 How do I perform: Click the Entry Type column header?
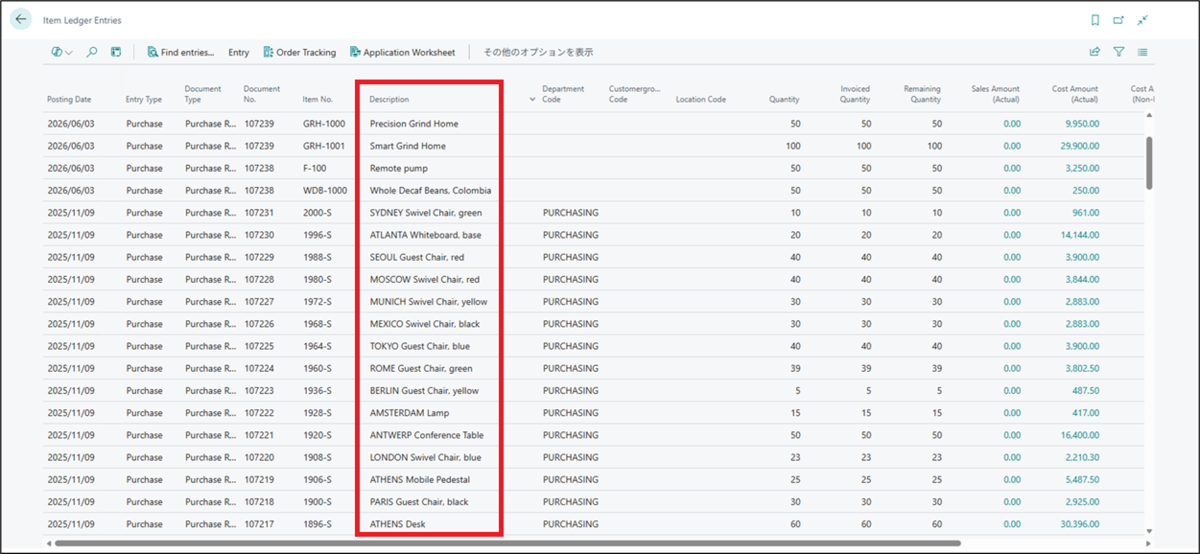tap(144, 99)
